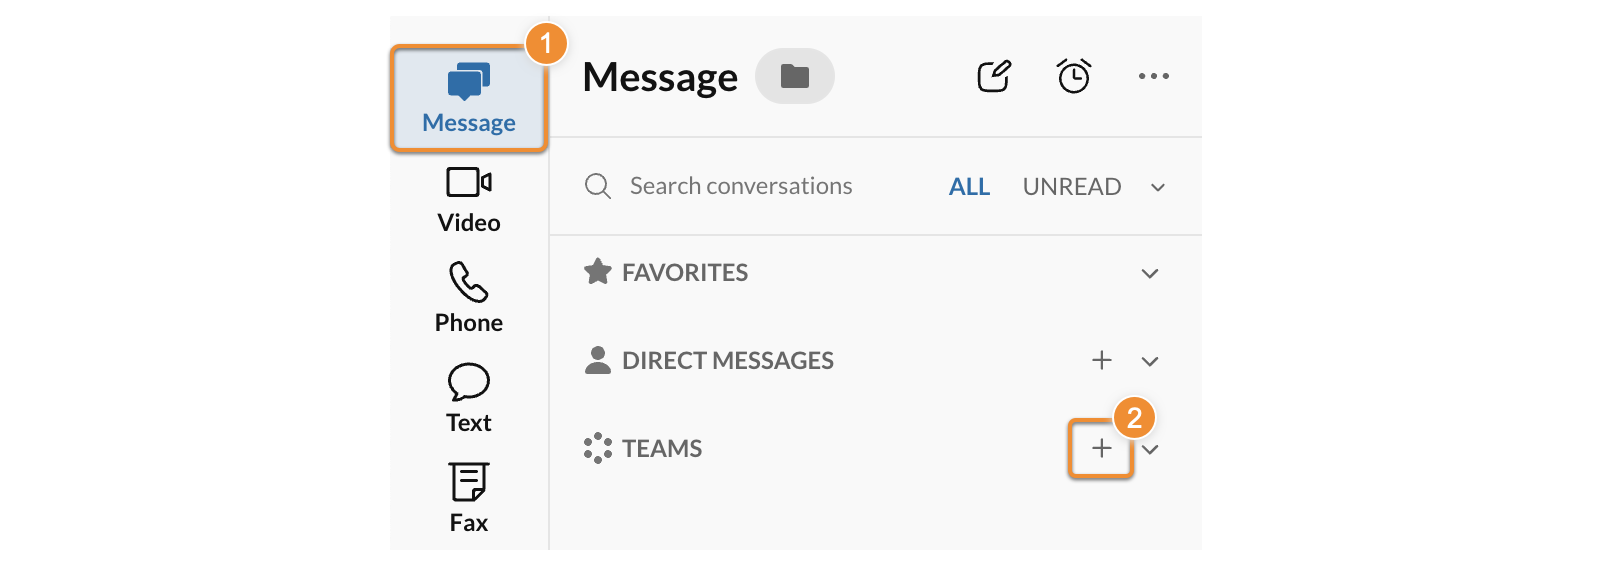Click the TEAMS section header label
This screenshot has height=568, width=1600.
pos(661,448)
